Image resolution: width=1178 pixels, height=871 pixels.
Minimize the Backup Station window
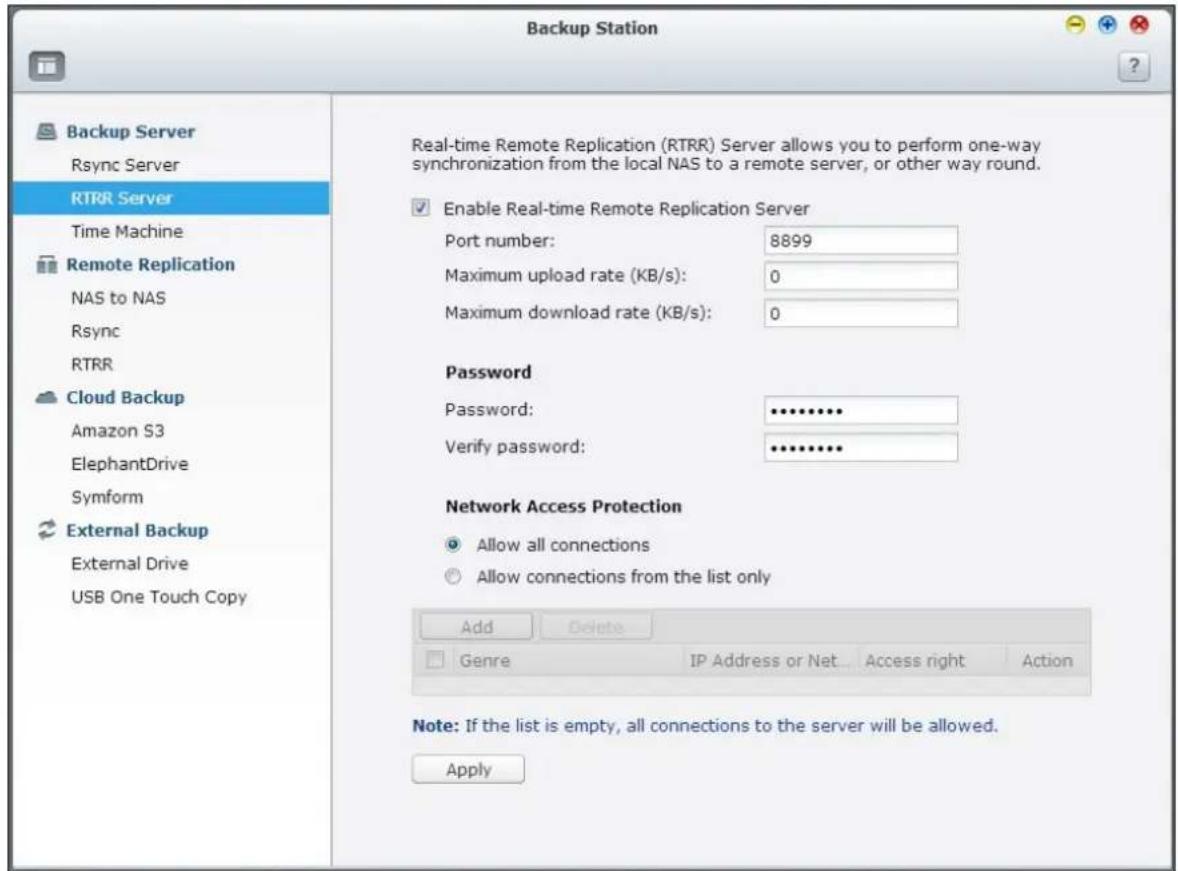[1076, 25]
